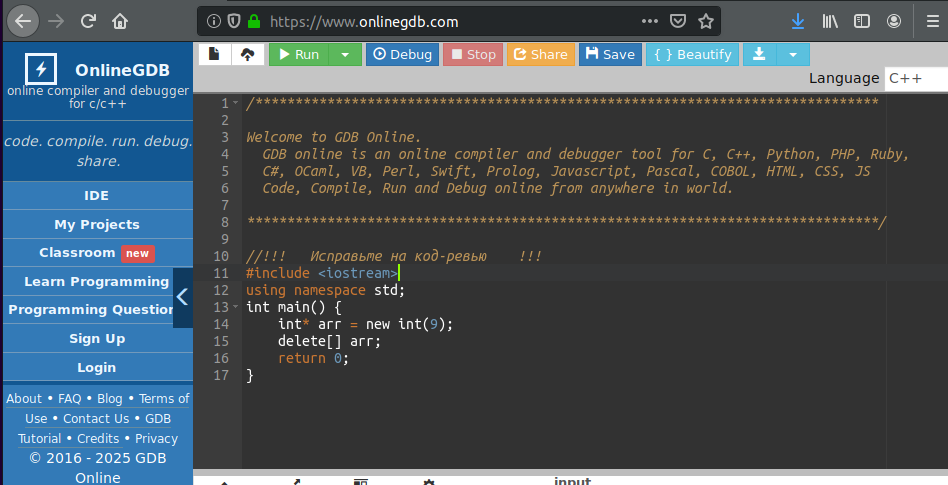Collapse the left sidebar with chevron arrow
Image resolution: width=948 pixels, height=485 pixels.
183,297
